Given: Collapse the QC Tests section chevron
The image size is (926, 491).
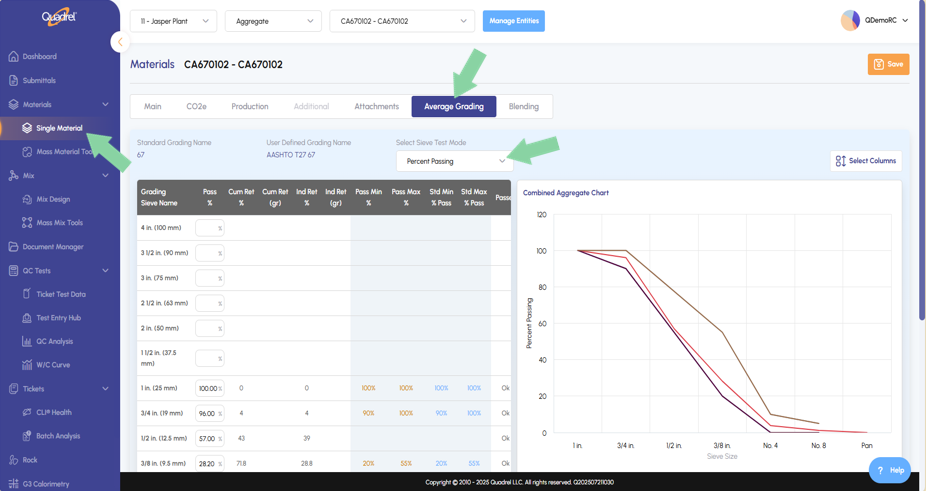Looking at the screenshot, I should tap(105, 271).
